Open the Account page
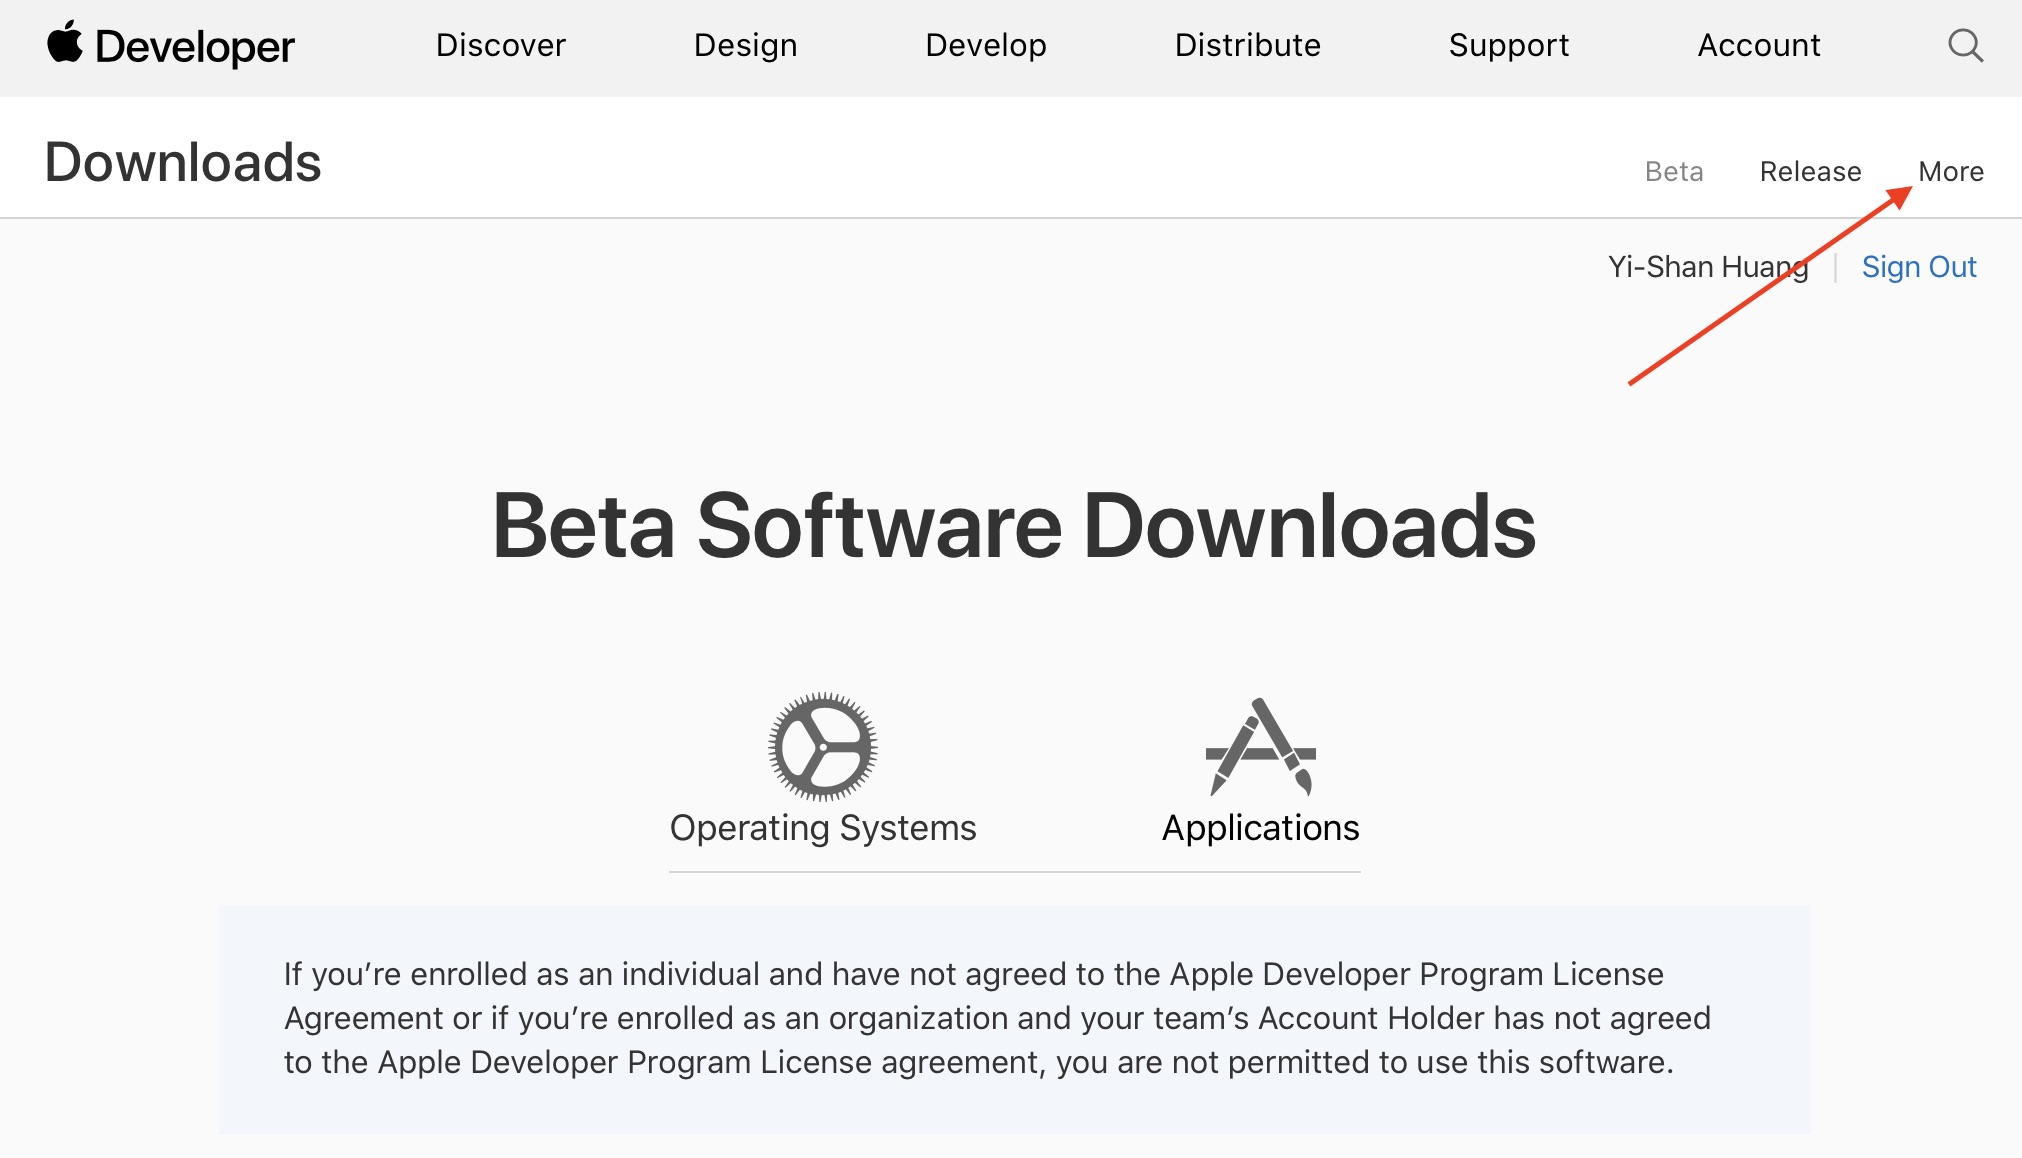Screen dimensions: 2022x1158 (1758, 45)
